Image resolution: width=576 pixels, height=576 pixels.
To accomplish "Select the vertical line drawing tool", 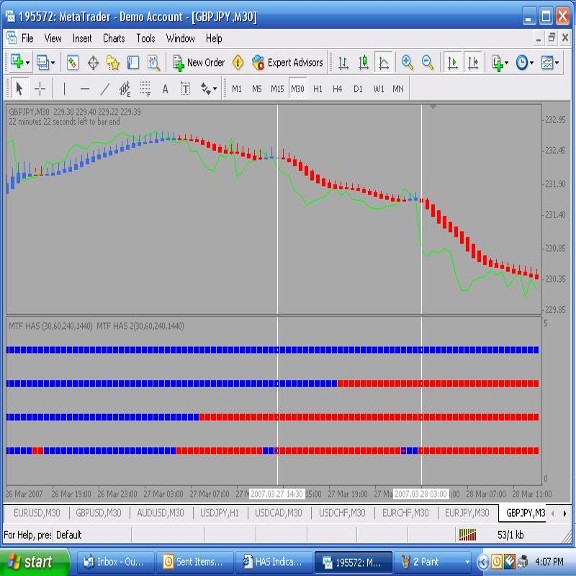I will tap(64, 89).
